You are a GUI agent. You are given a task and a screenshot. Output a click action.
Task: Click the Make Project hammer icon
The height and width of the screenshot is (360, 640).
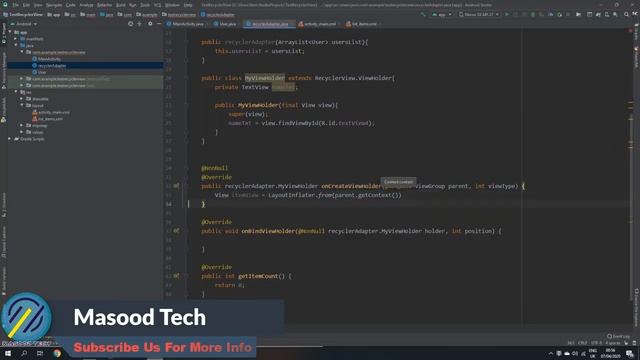[423, 14]
